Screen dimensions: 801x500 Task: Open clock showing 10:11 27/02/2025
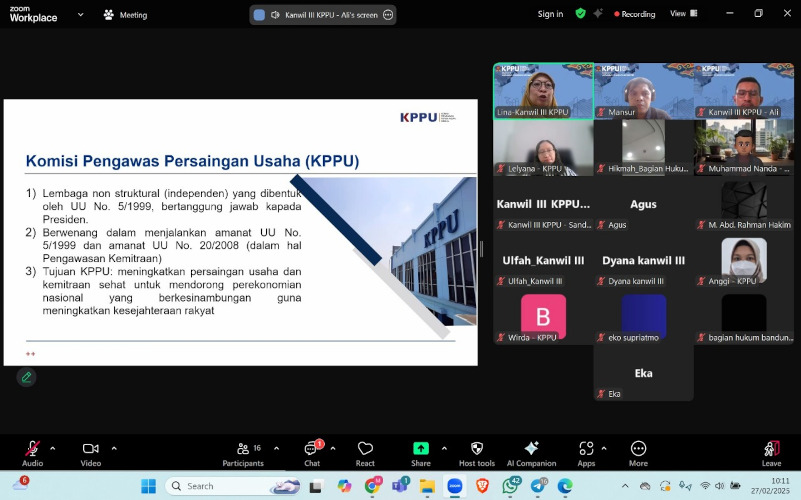pyautogui.click(x=770, y=486)
